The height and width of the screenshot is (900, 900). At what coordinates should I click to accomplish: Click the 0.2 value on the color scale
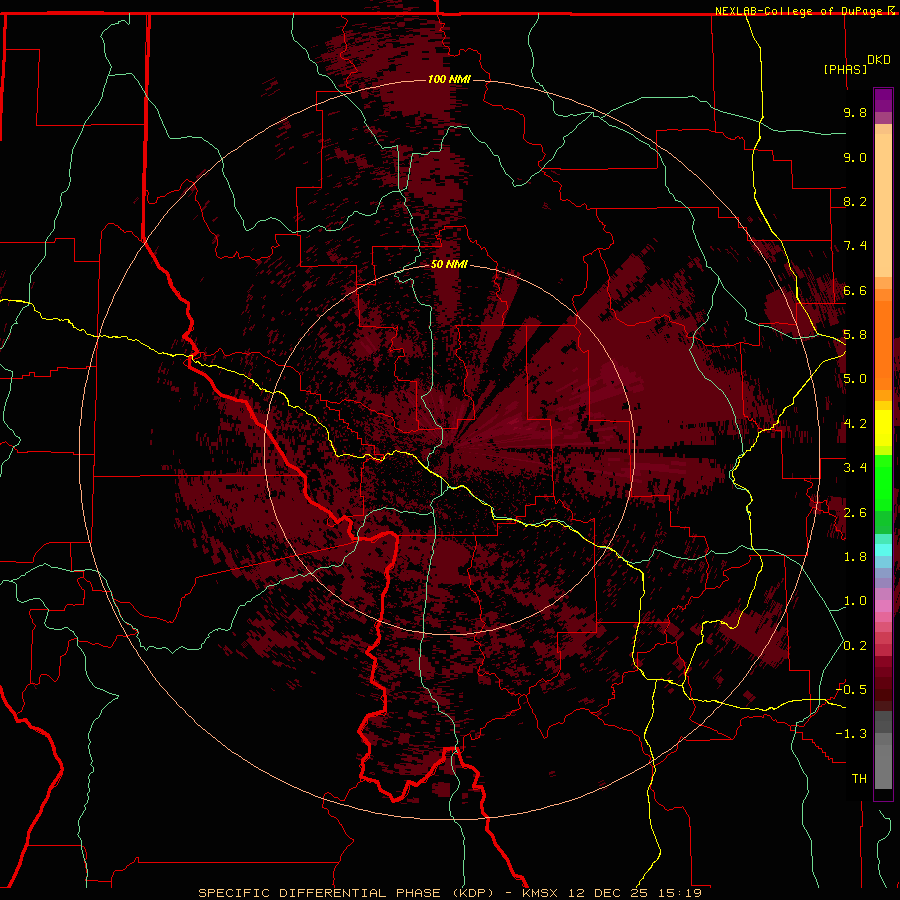click(x=855, y=646)
